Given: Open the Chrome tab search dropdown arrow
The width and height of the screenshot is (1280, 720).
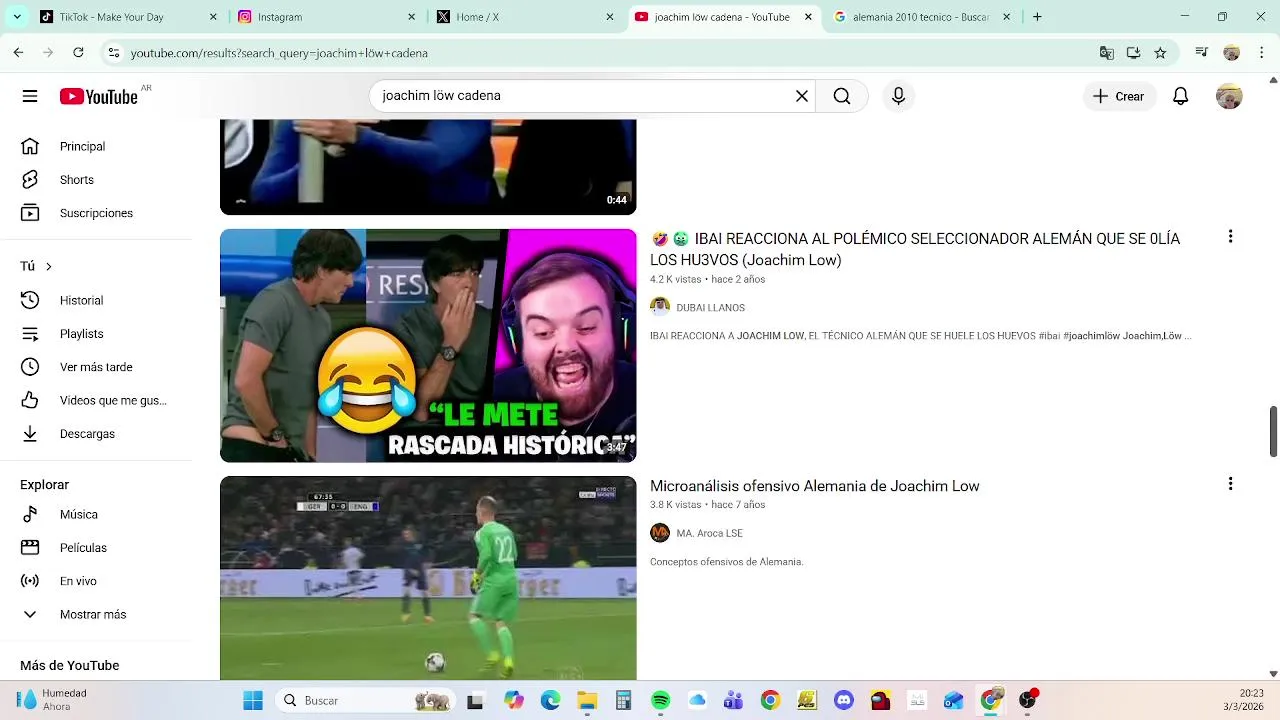Looking at the screenshot, I should [x=17, y=17].
